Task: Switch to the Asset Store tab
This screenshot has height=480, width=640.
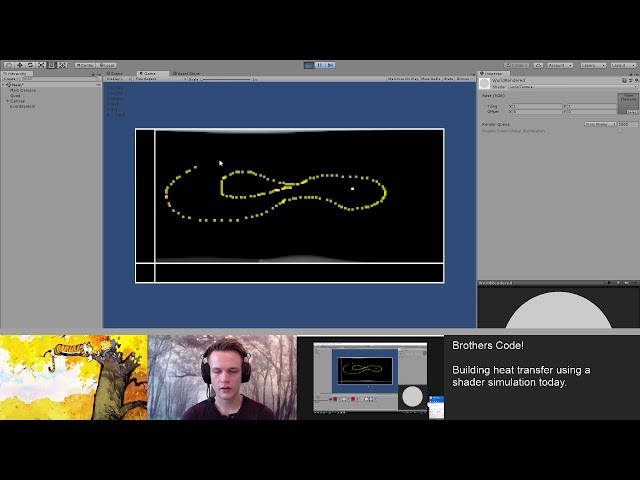Action: click(x=188, y=73)
